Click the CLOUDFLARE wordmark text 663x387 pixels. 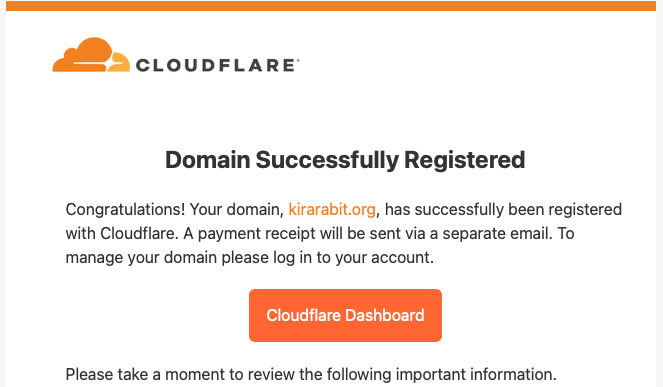coord(215,66)
